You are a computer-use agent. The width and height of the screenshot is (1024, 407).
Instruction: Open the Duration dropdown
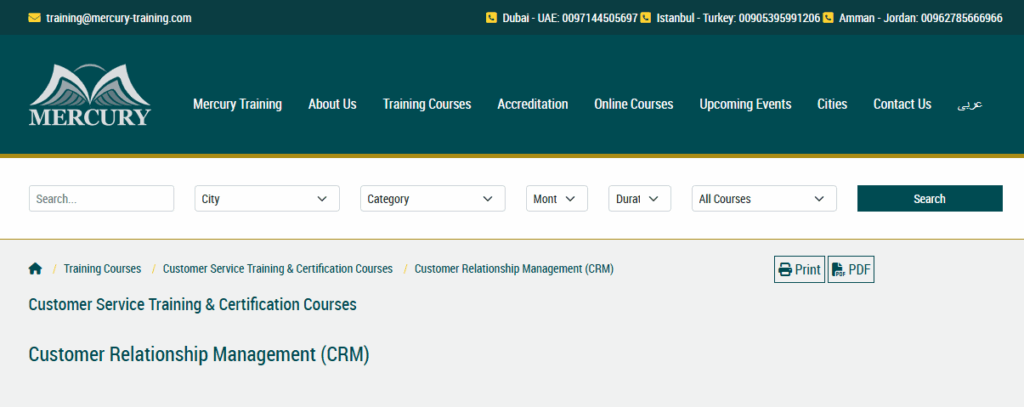click(639, 199)
